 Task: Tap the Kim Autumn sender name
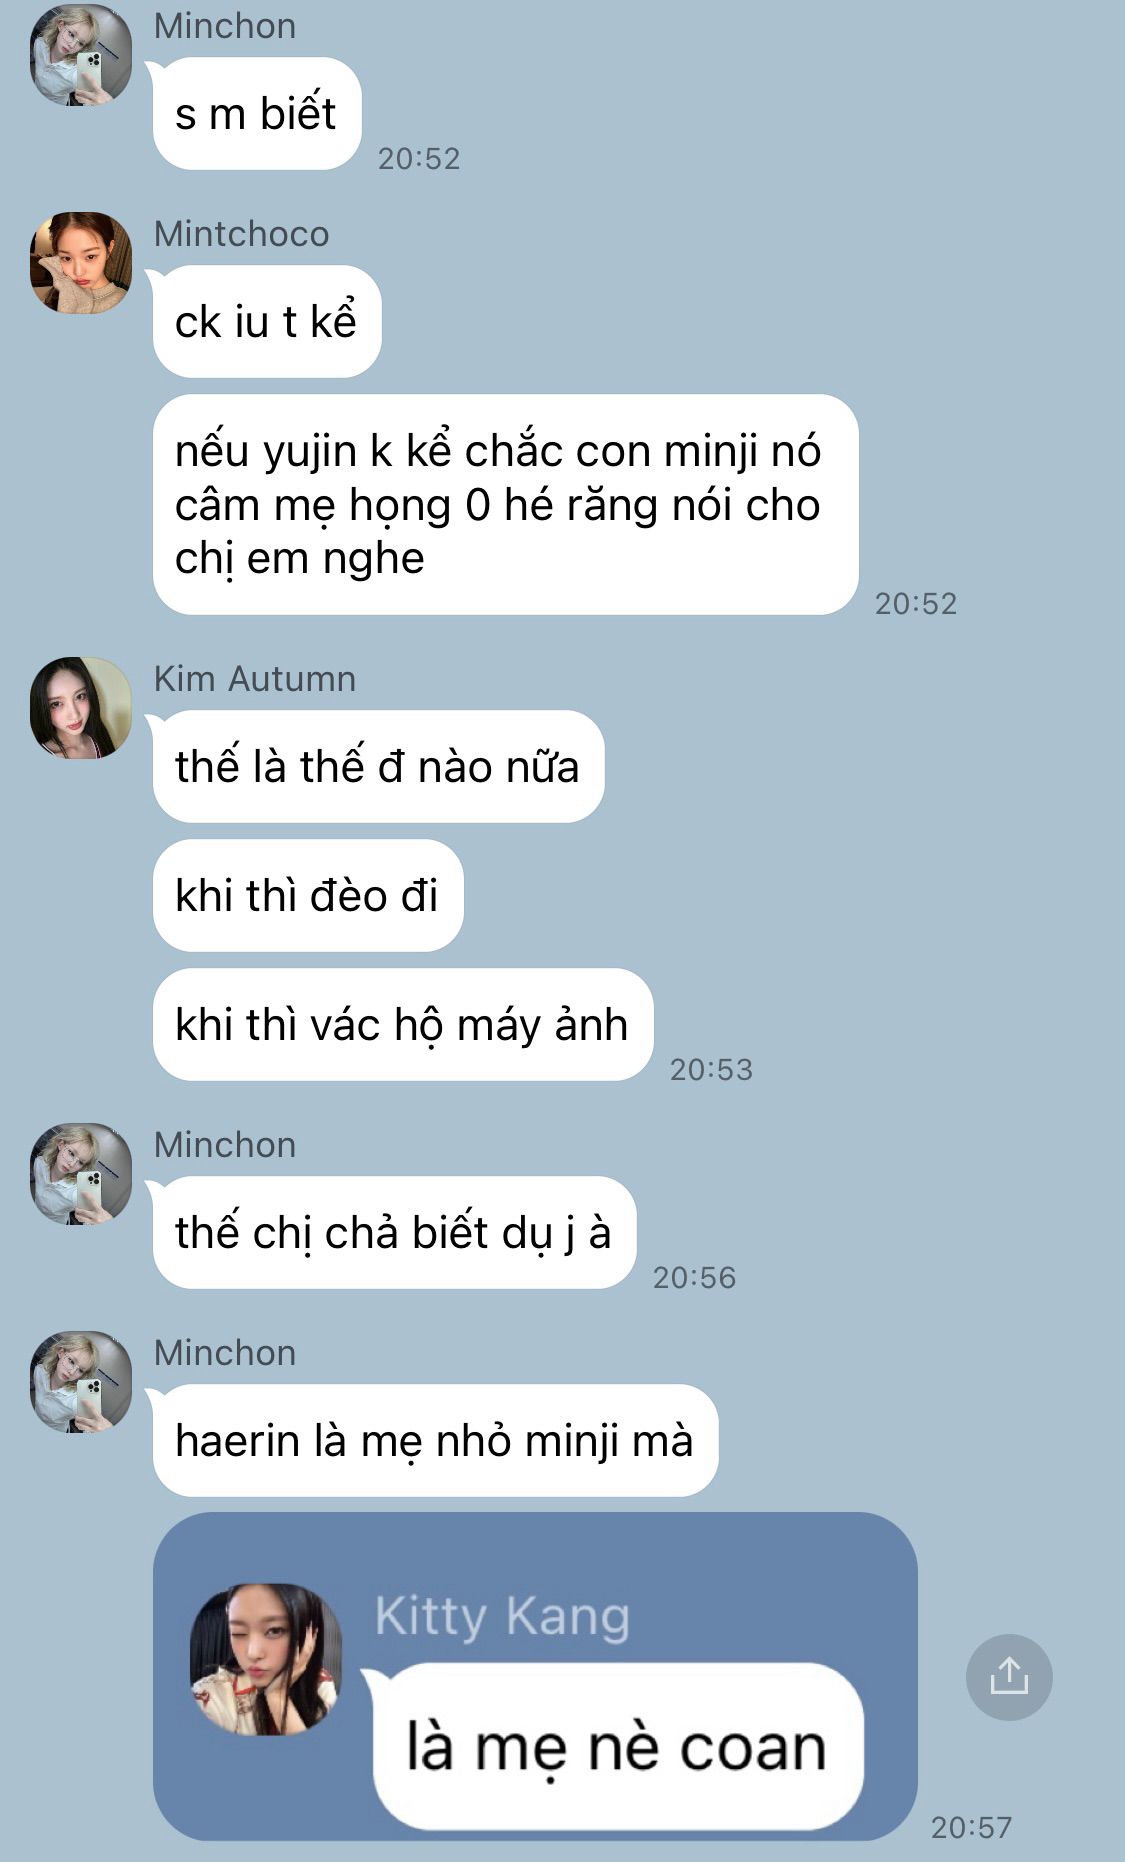pyautogui.click(x=255, y=678)
